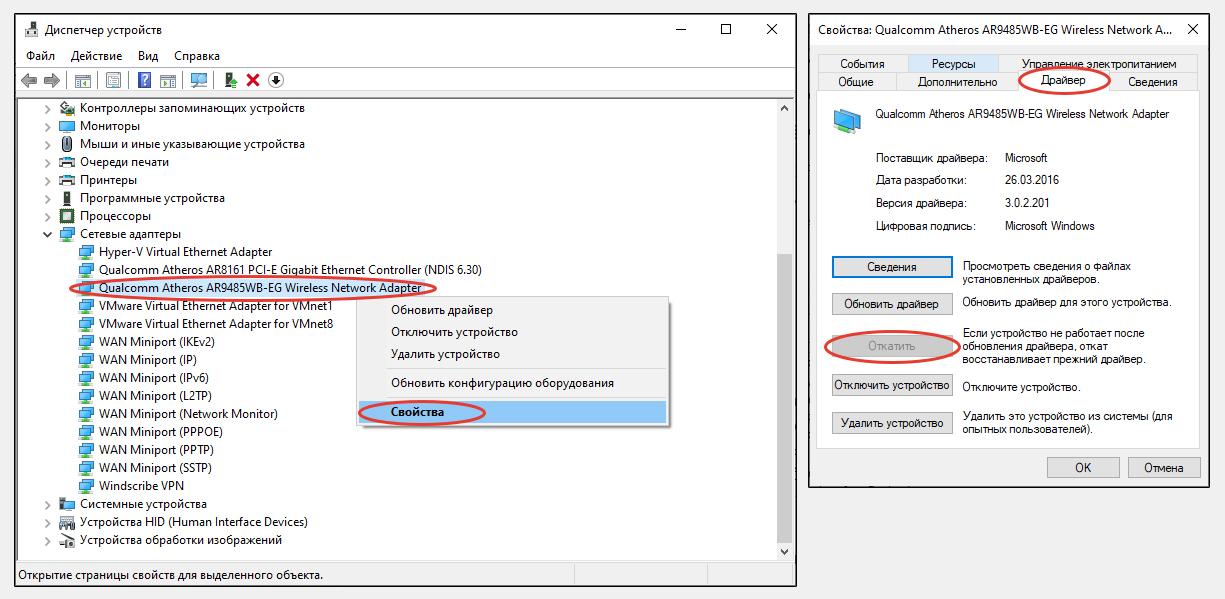Choose Удалить устройство in the context menu
Screen dimensions: 1225x599
(x=512, y=354)
